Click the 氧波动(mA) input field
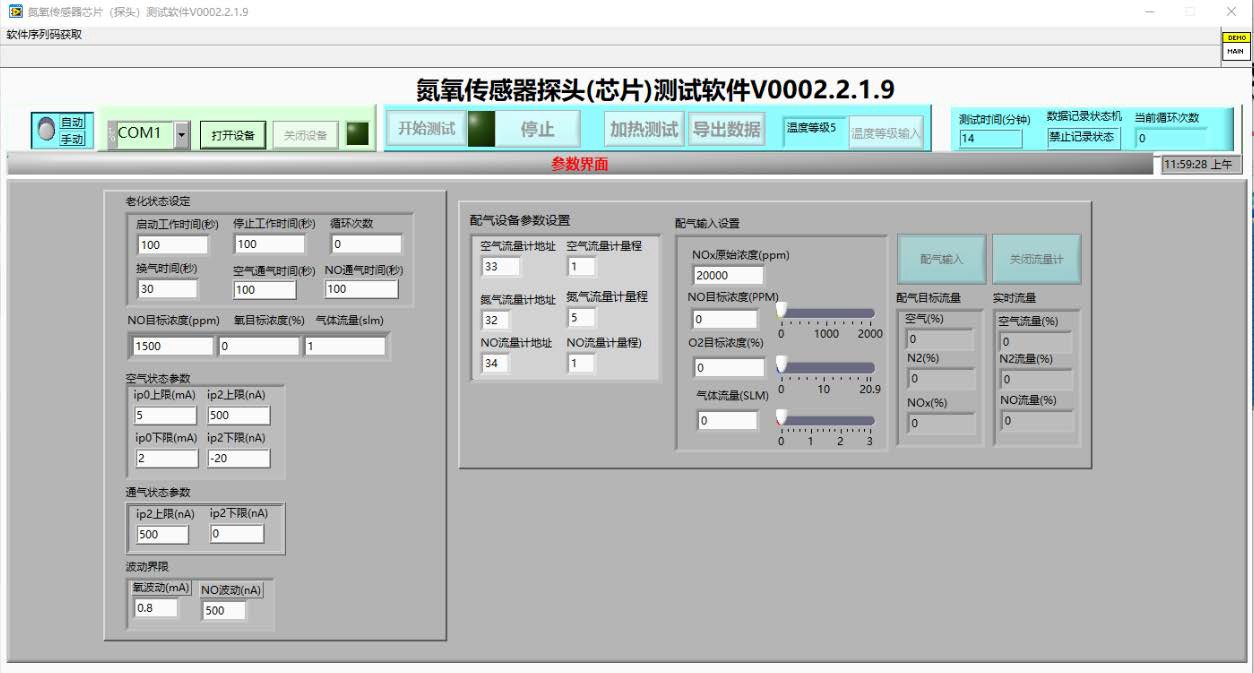1254x673 pixels. pos(155,607)
